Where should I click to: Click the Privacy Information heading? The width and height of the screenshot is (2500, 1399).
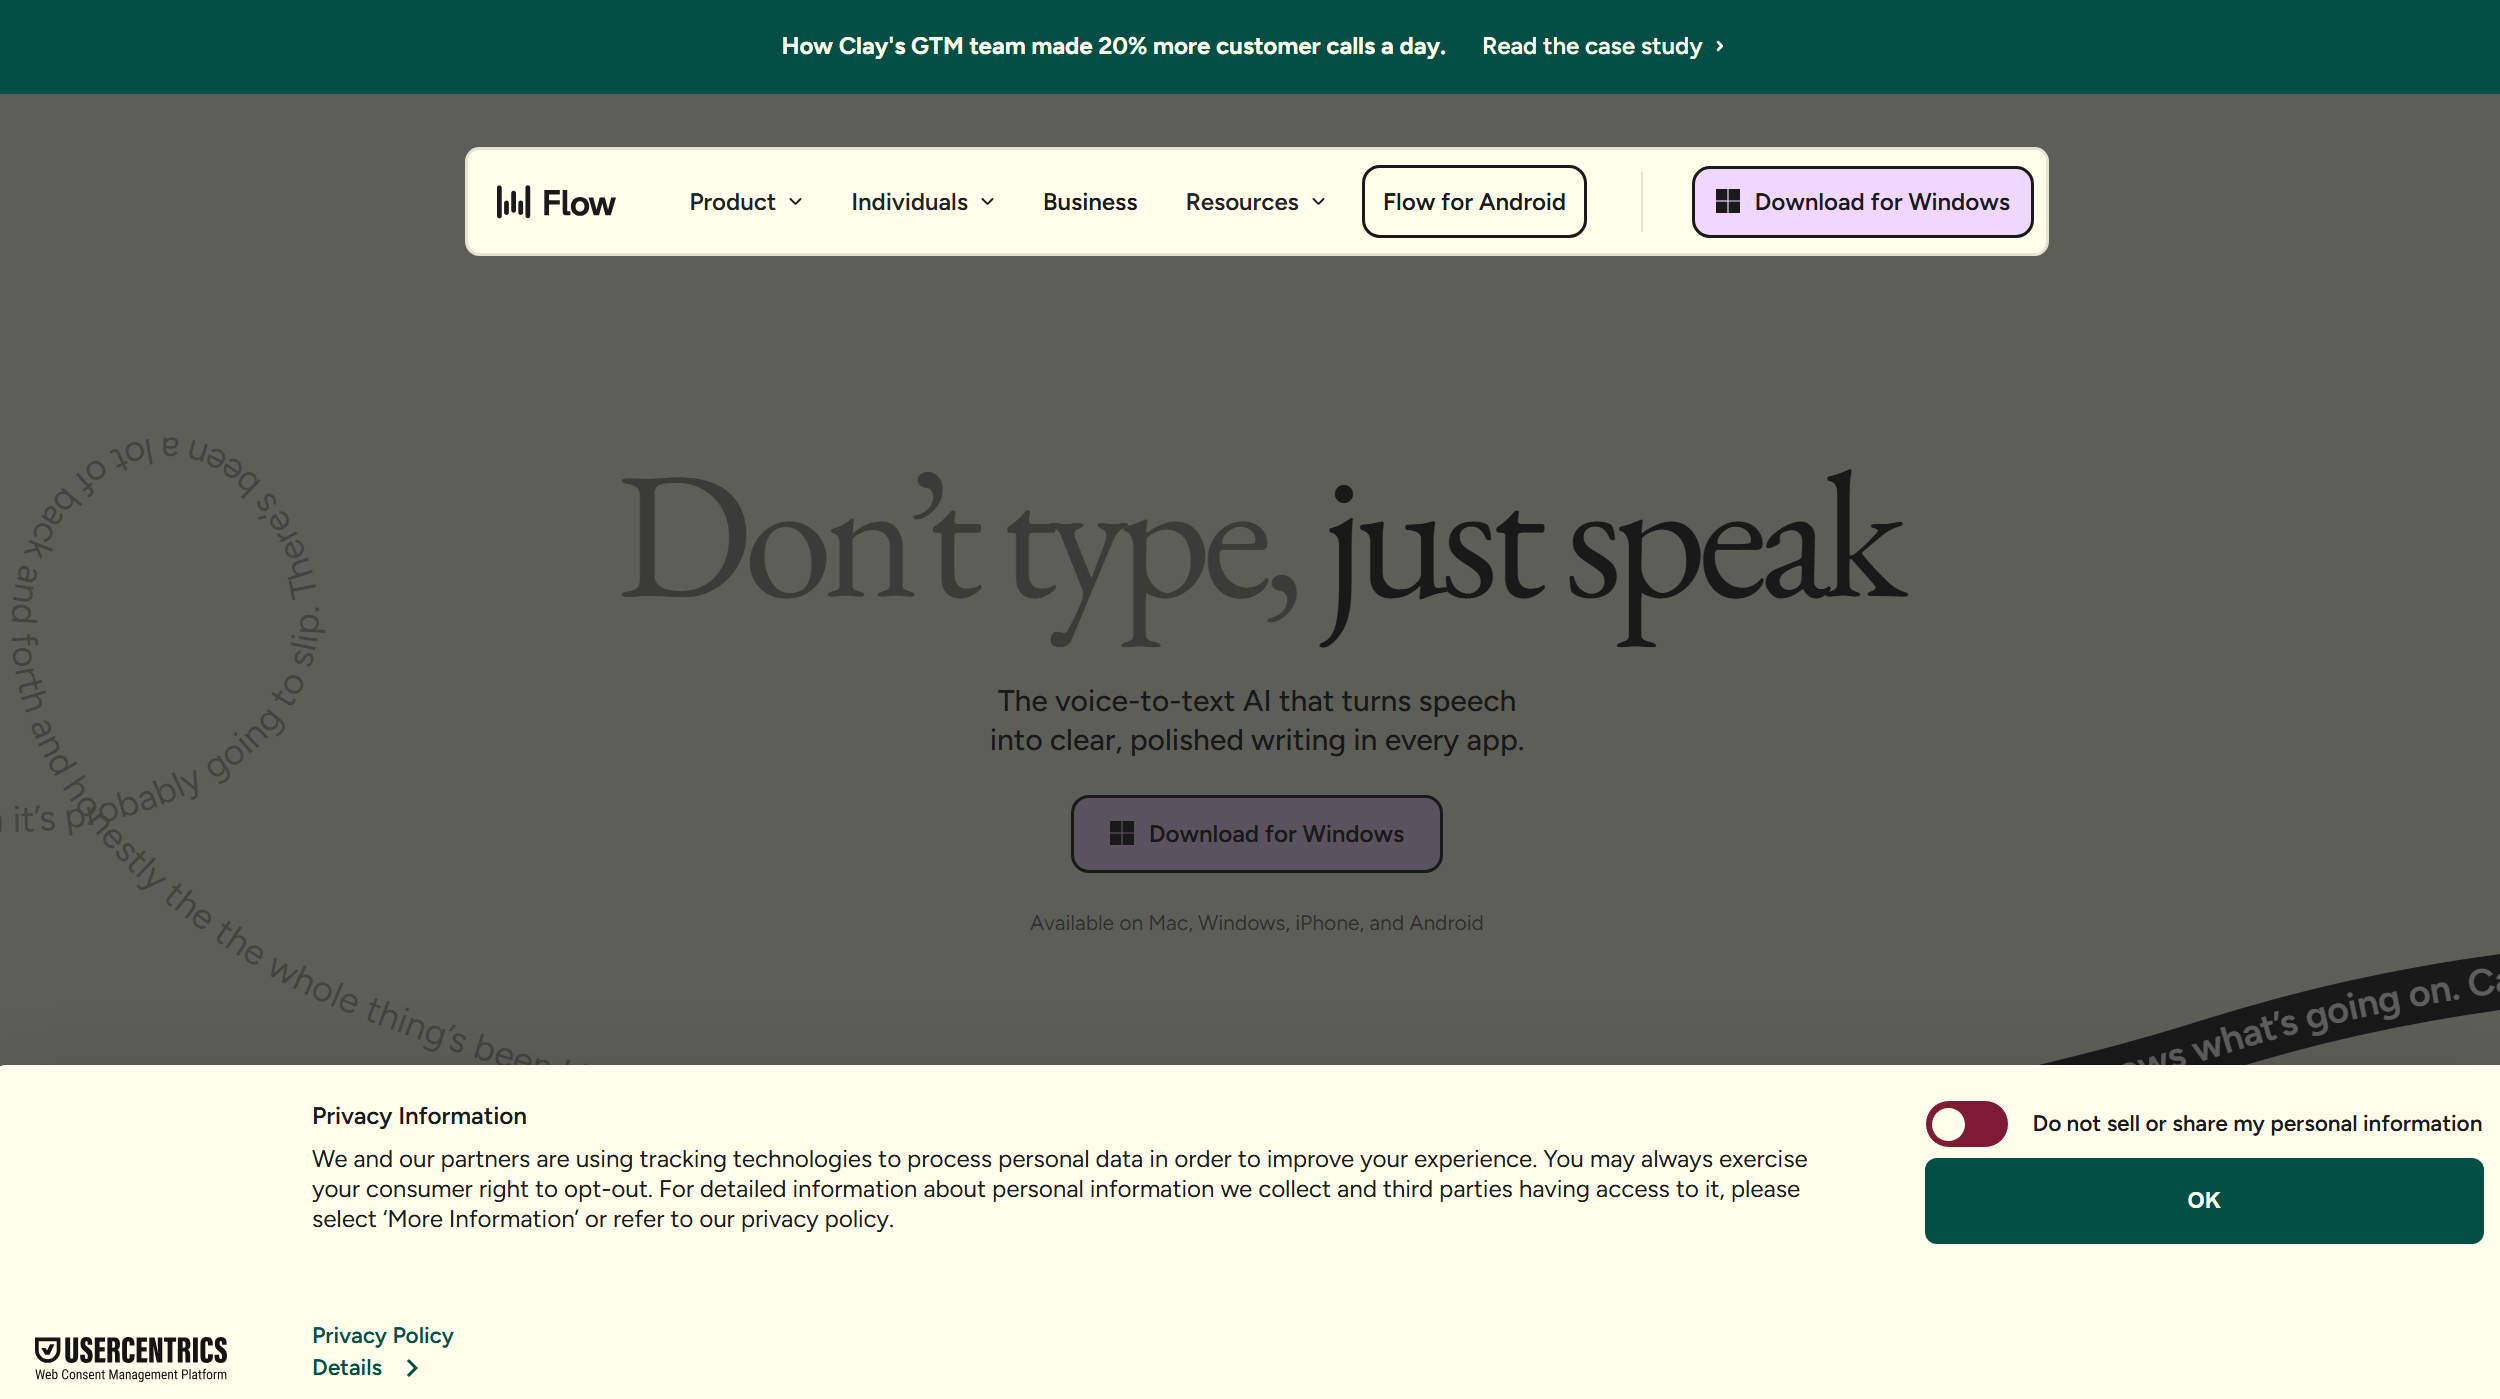(x=419, y=1116)
